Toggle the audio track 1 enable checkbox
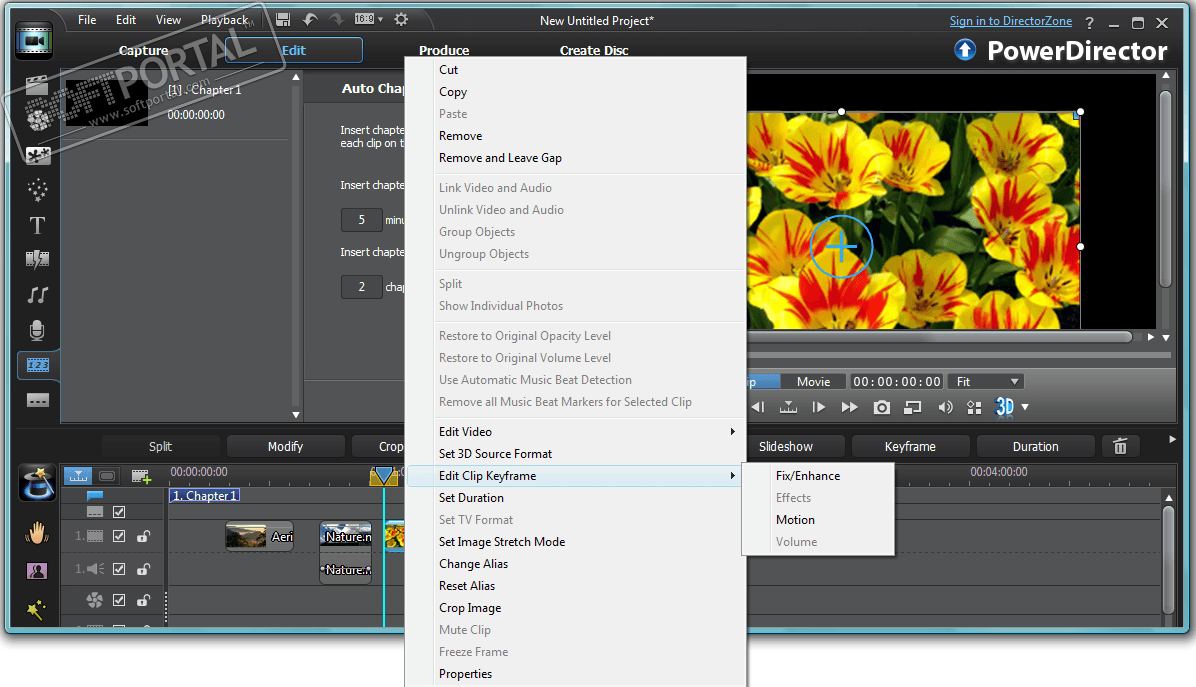The height and width of the screenshot is (687, 1196). [x=119, y=569]
